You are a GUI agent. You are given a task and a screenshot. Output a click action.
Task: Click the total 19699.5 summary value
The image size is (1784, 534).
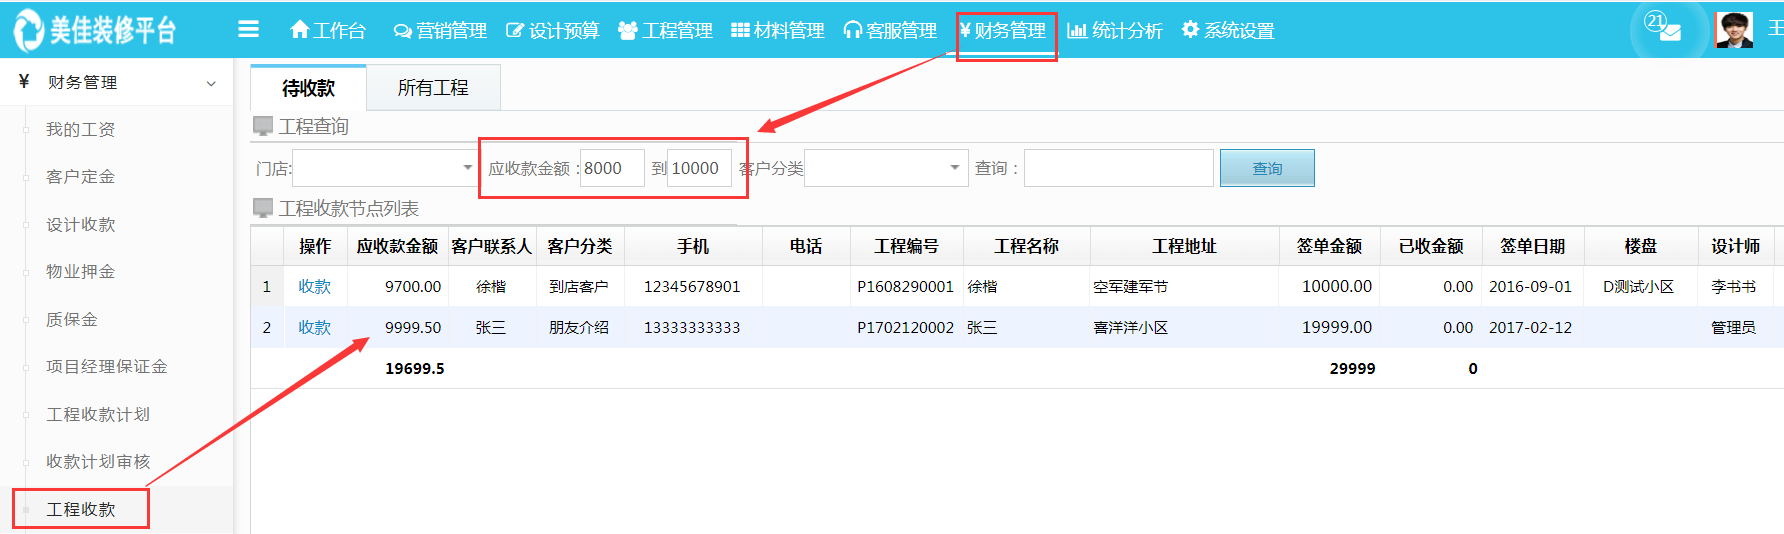(x=414, y=368)
